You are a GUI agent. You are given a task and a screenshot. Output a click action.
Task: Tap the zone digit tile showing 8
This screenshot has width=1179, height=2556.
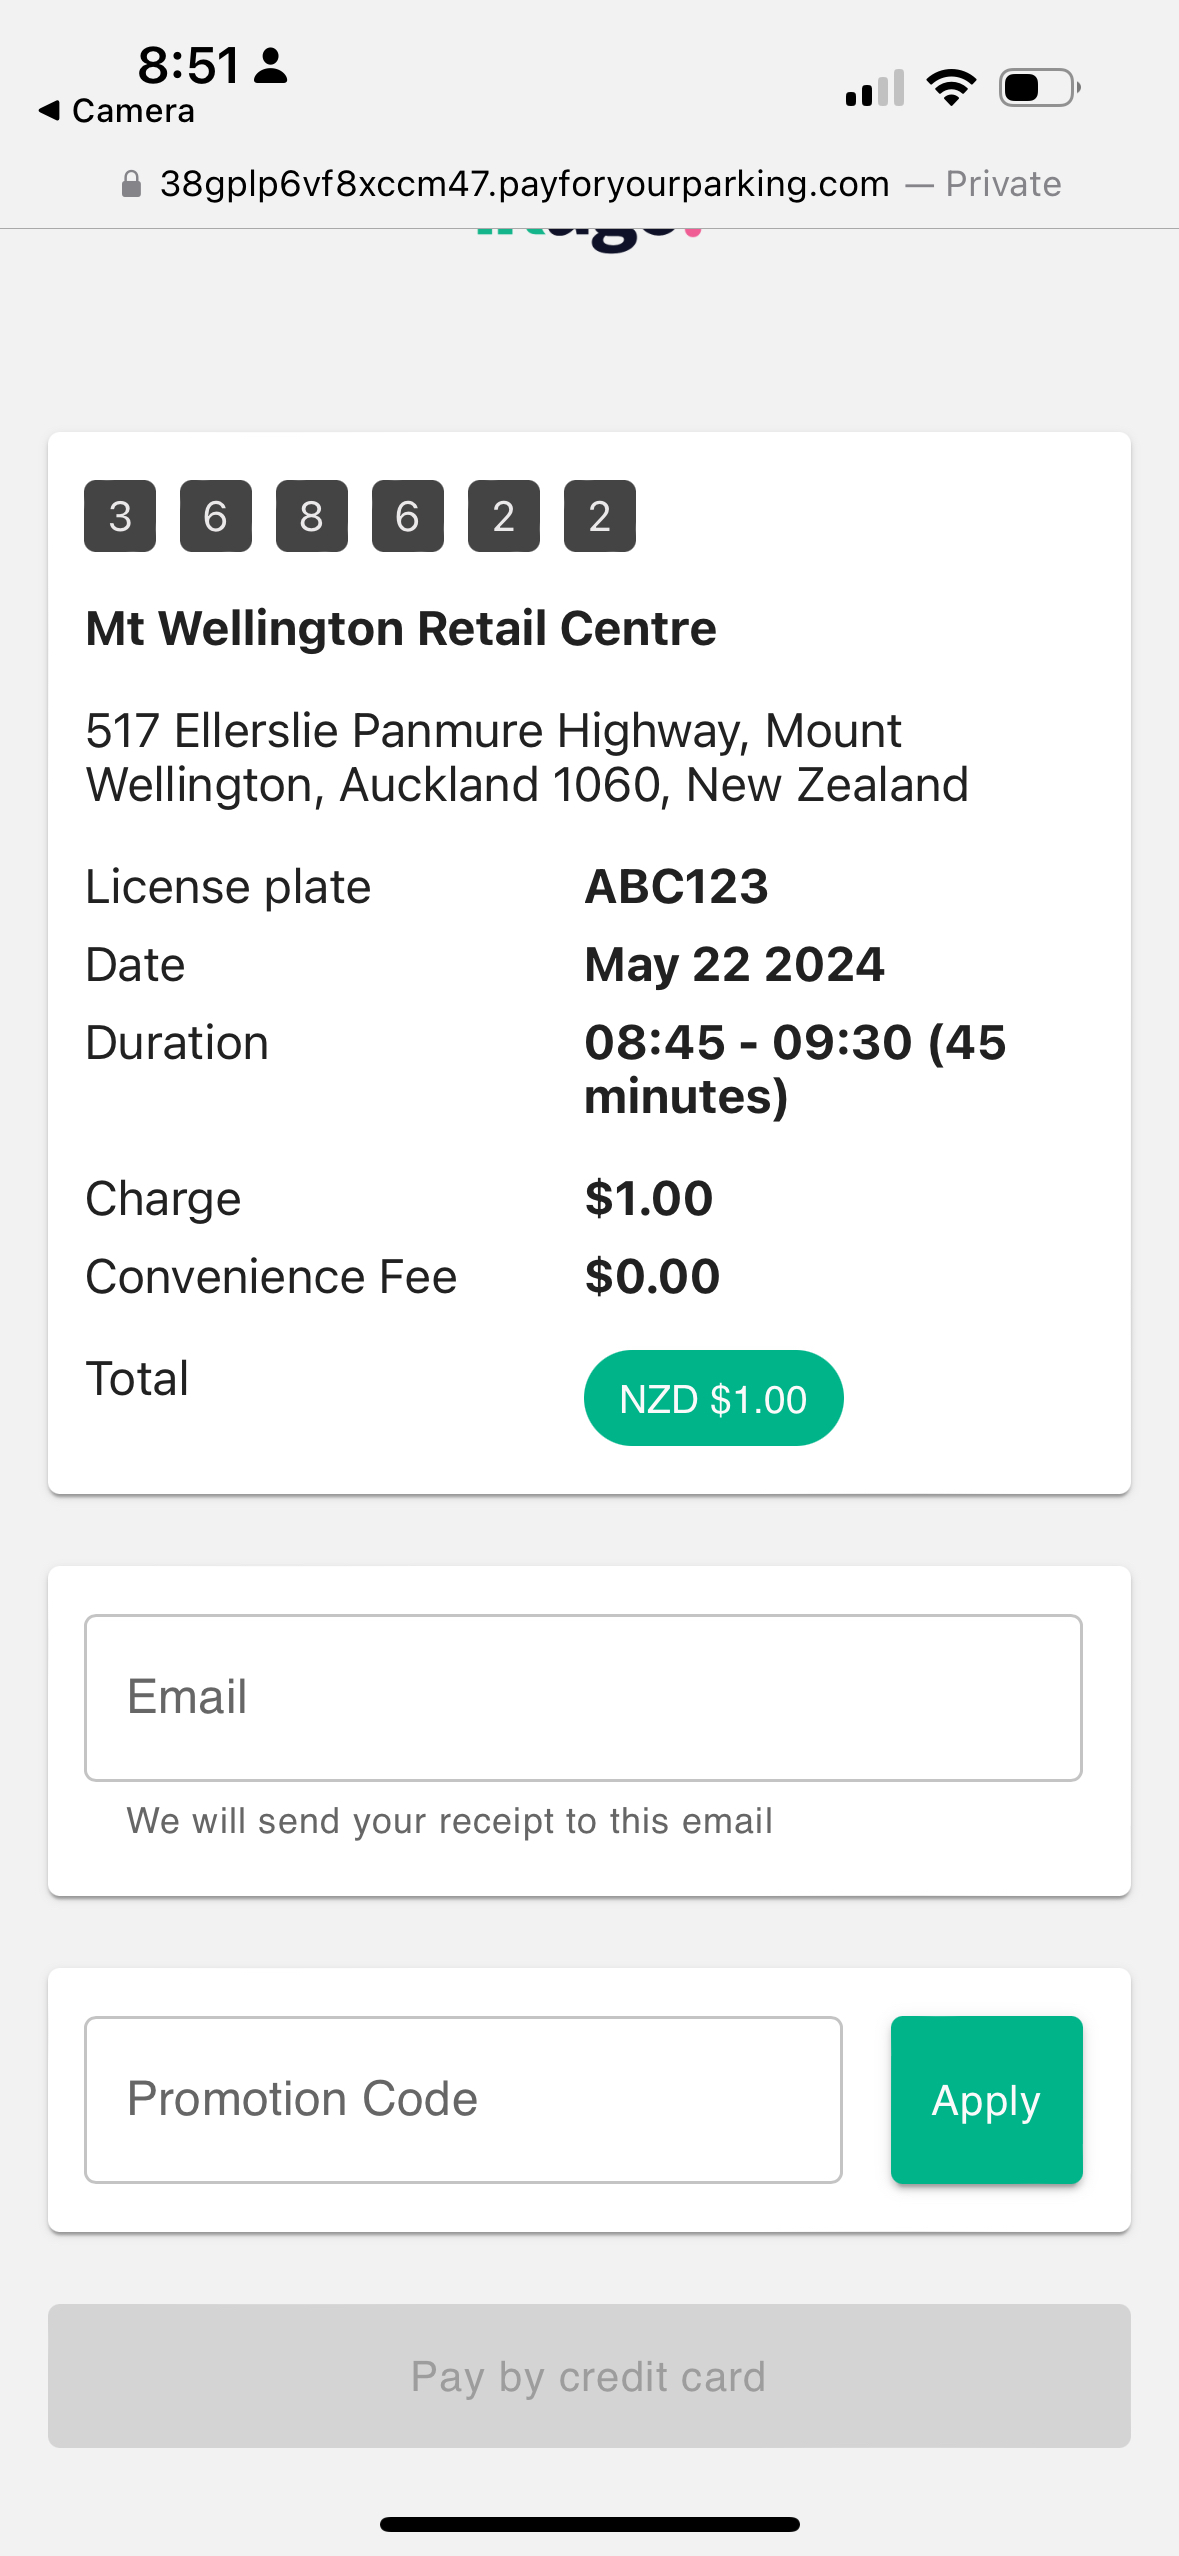(312, 516)
